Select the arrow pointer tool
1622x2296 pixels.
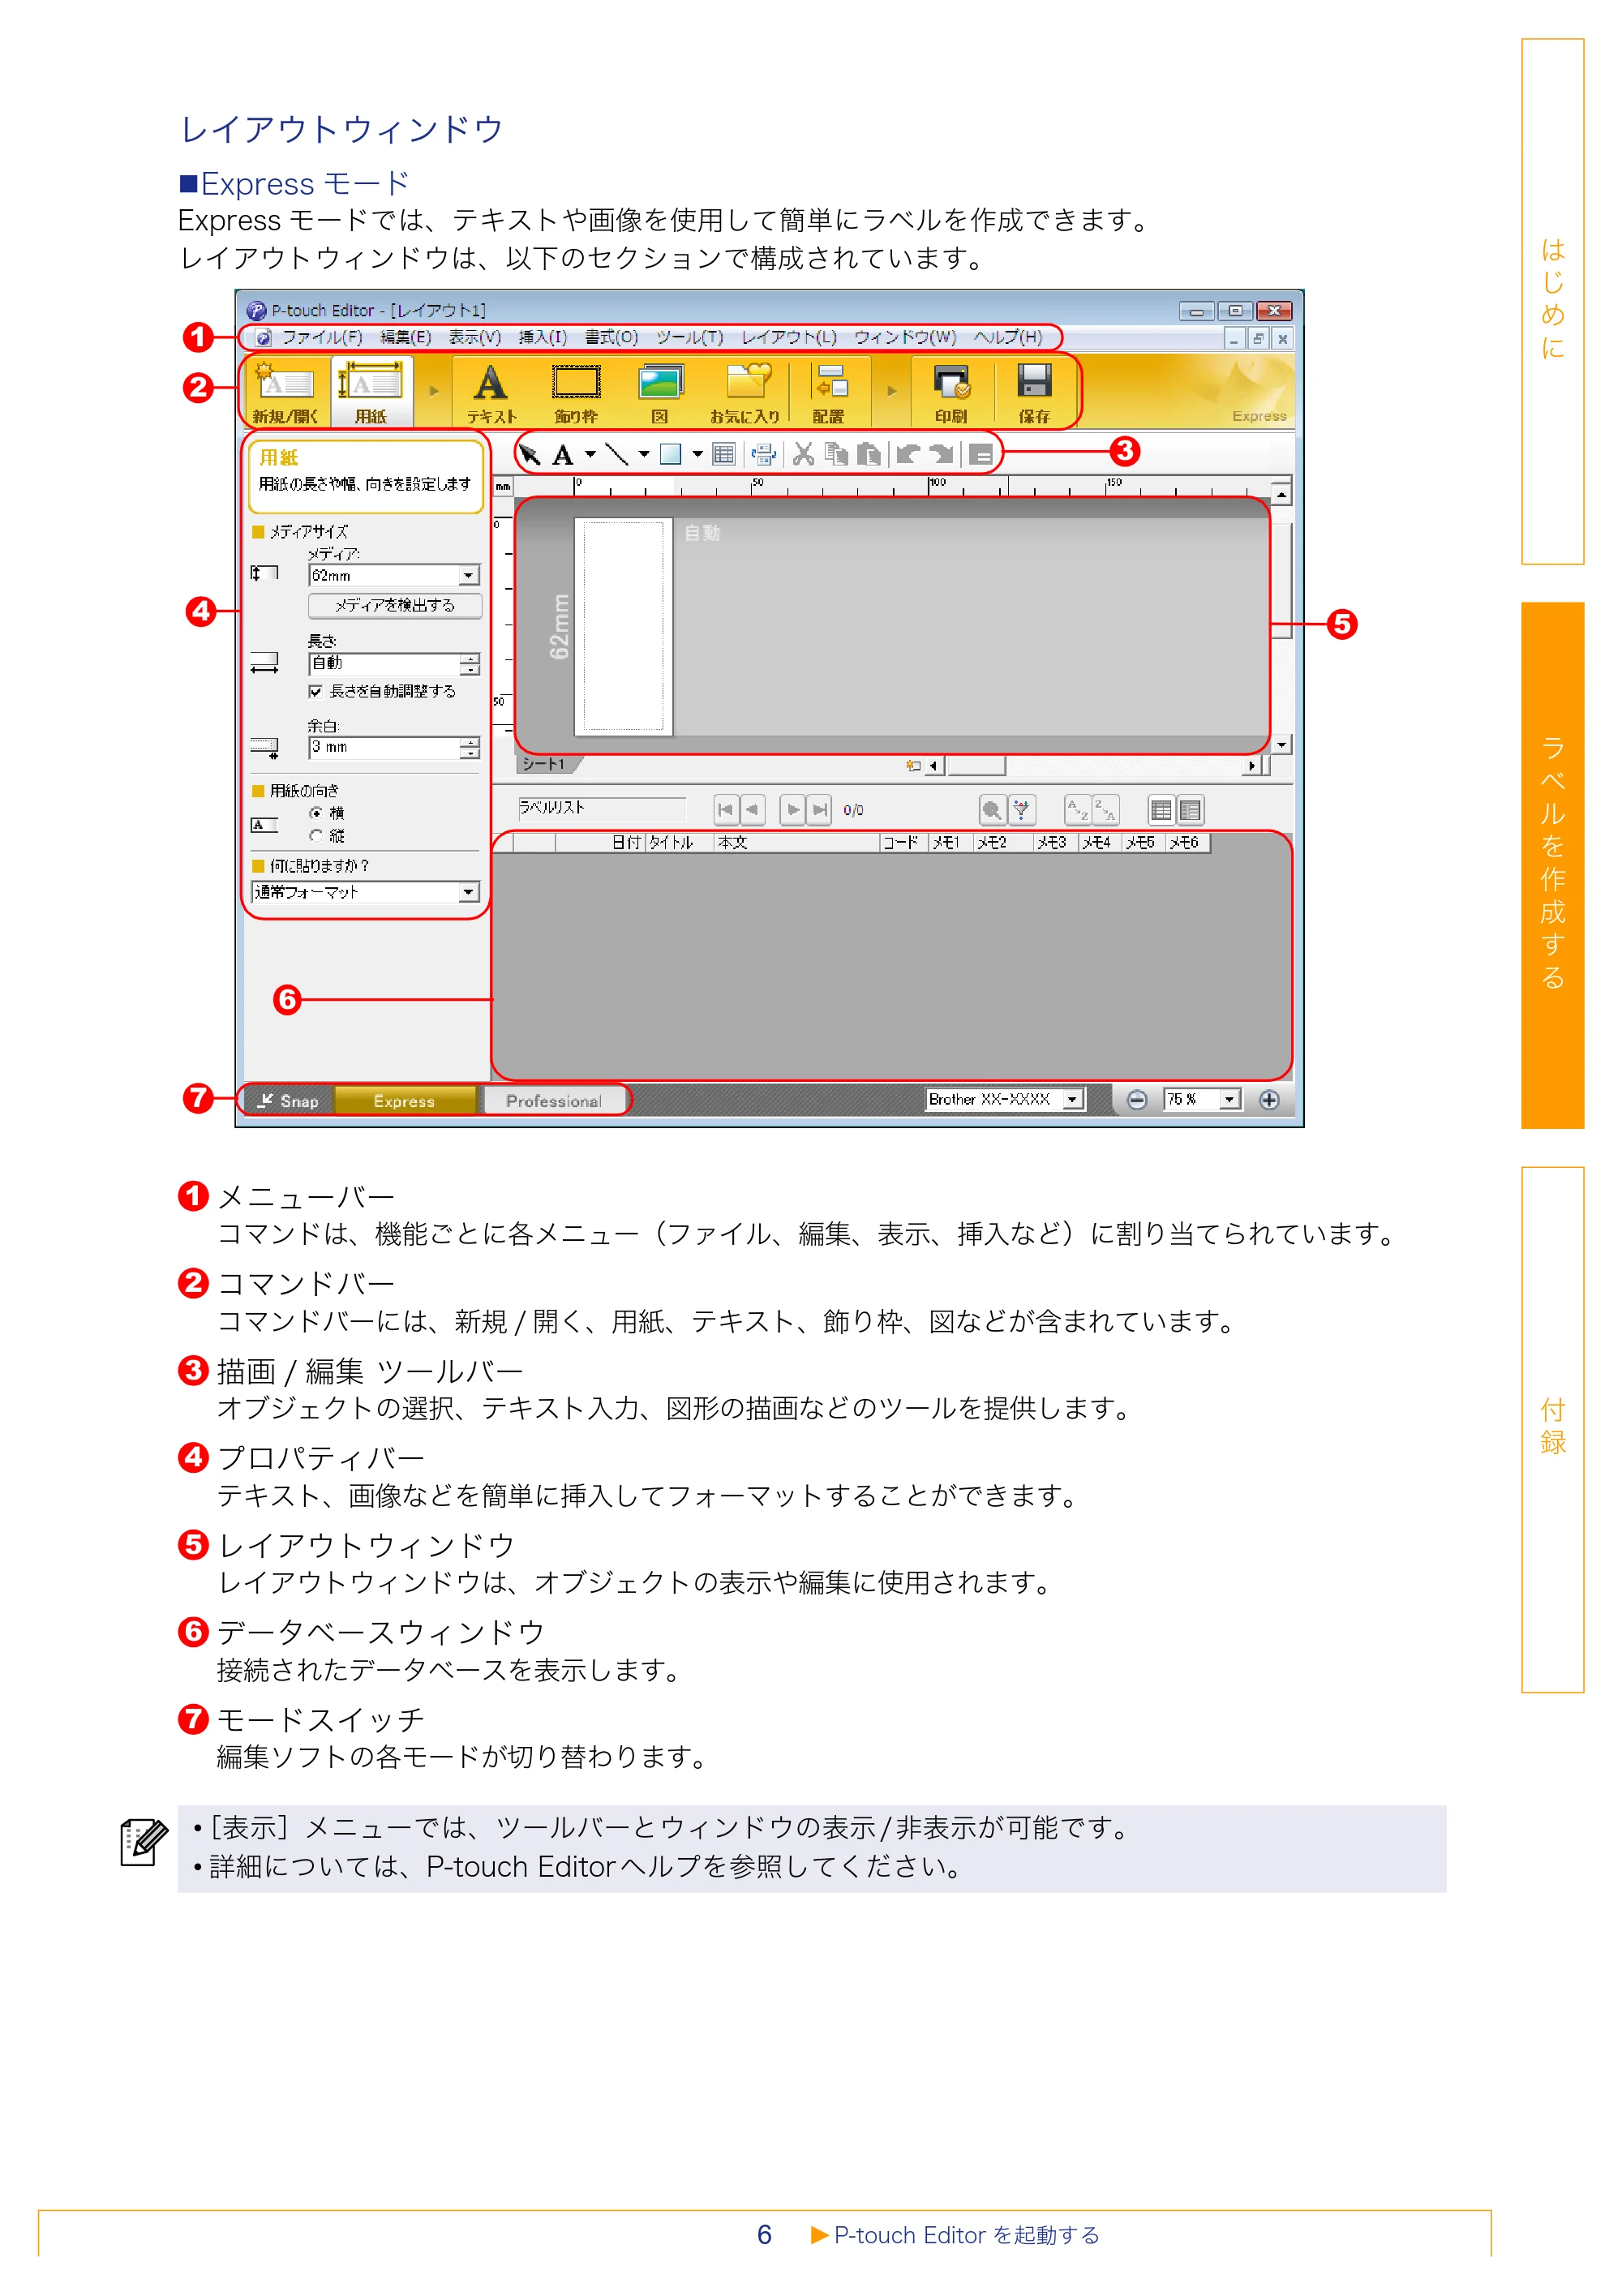click(x=530, y=455)
